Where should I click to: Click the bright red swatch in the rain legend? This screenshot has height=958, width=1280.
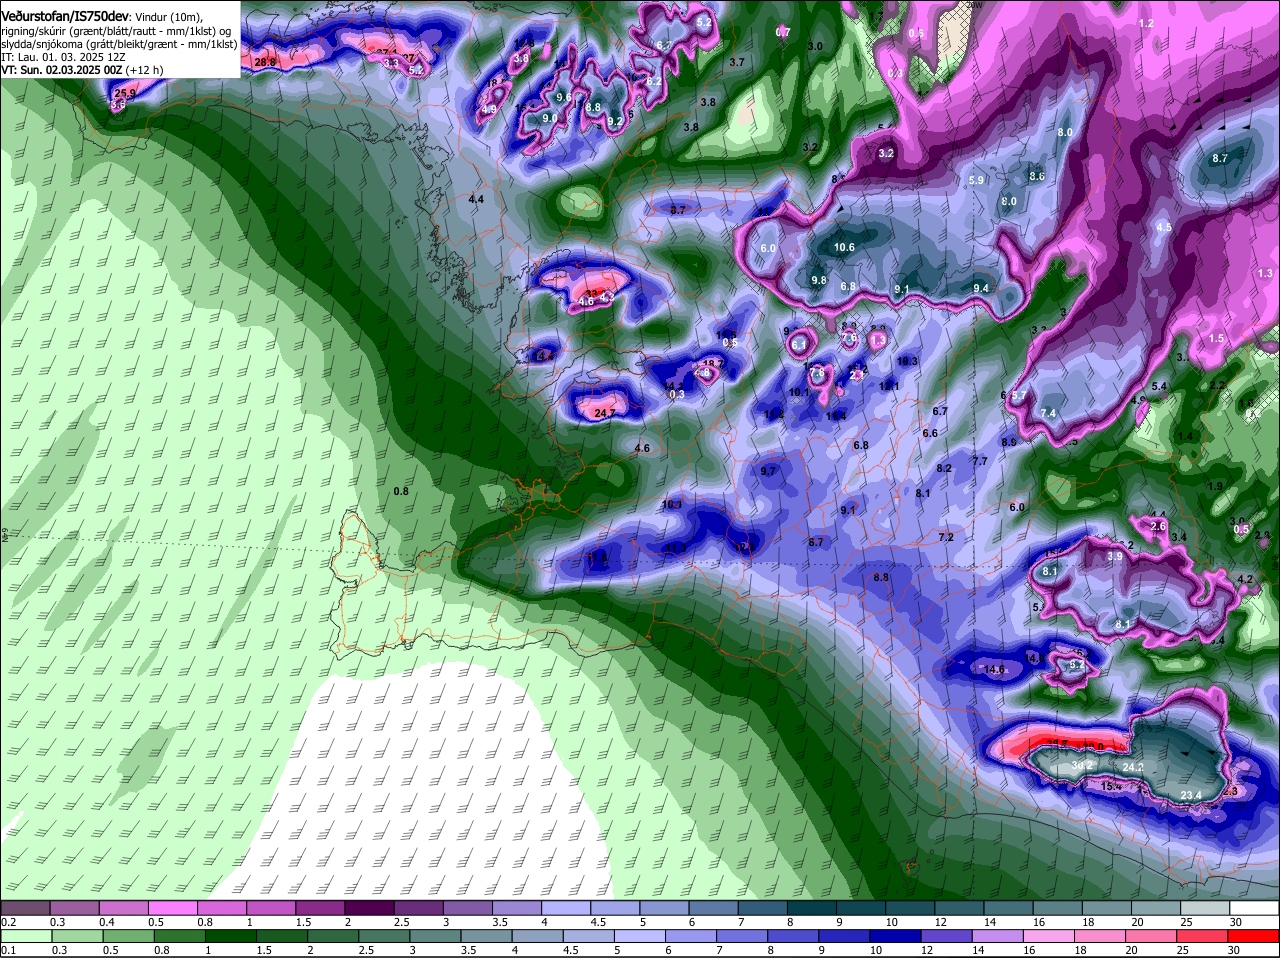click(x=1255, y=936)
